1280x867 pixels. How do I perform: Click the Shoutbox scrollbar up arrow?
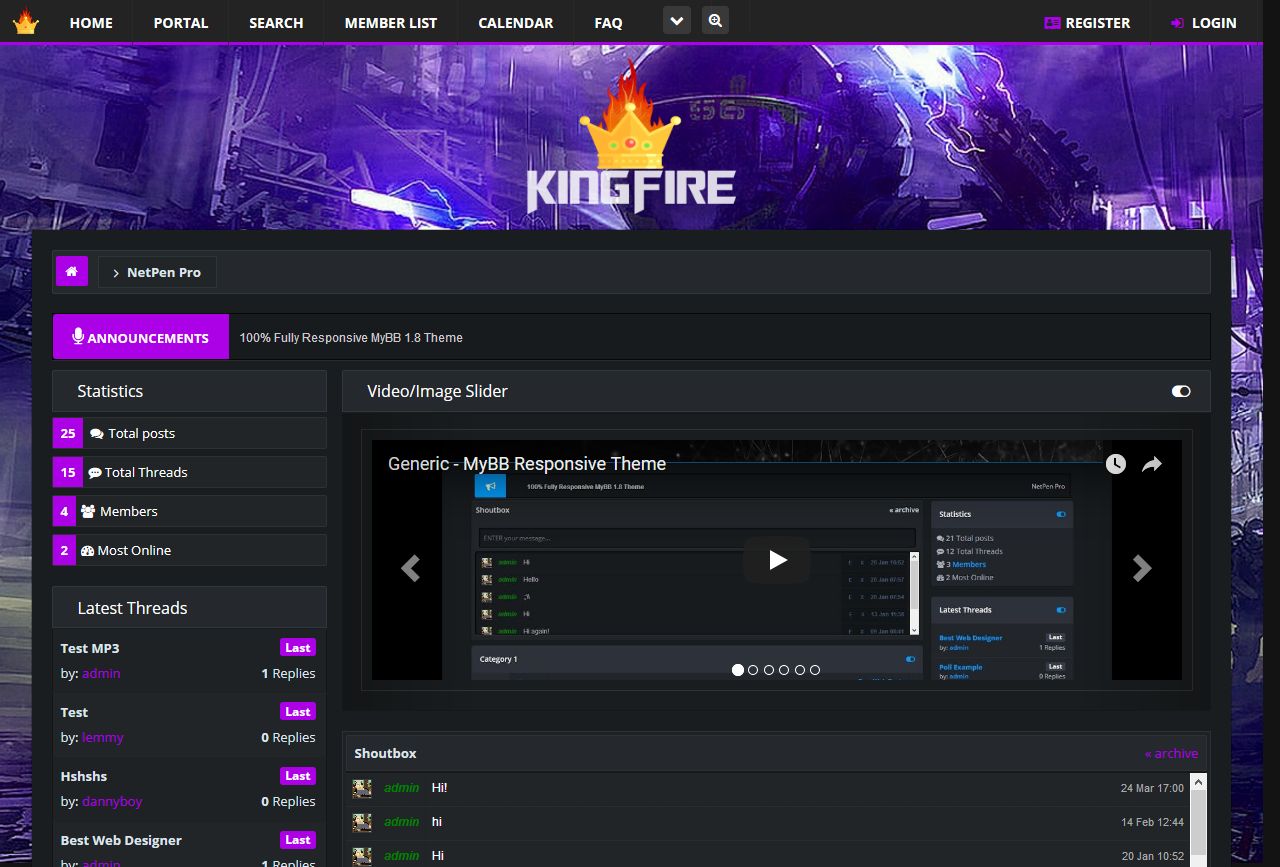click(x=1198, y=782)
